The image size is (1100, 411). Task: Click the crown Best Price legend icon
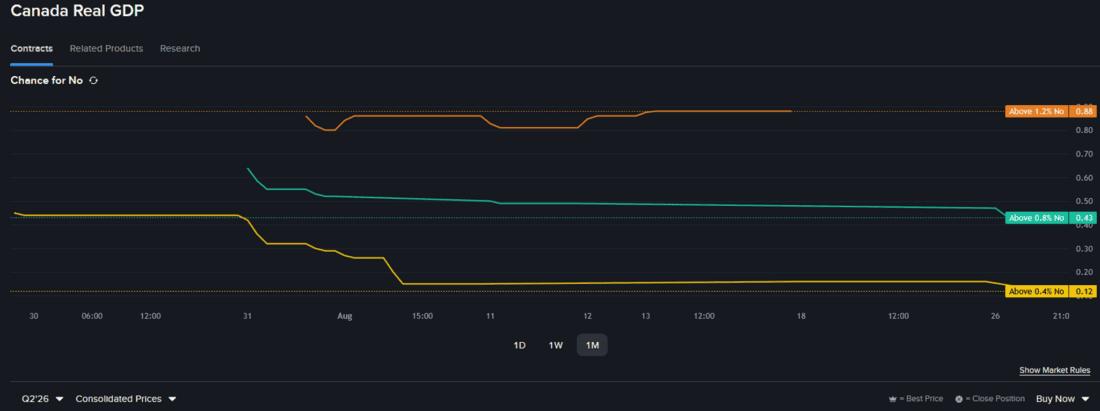point(892,399)
